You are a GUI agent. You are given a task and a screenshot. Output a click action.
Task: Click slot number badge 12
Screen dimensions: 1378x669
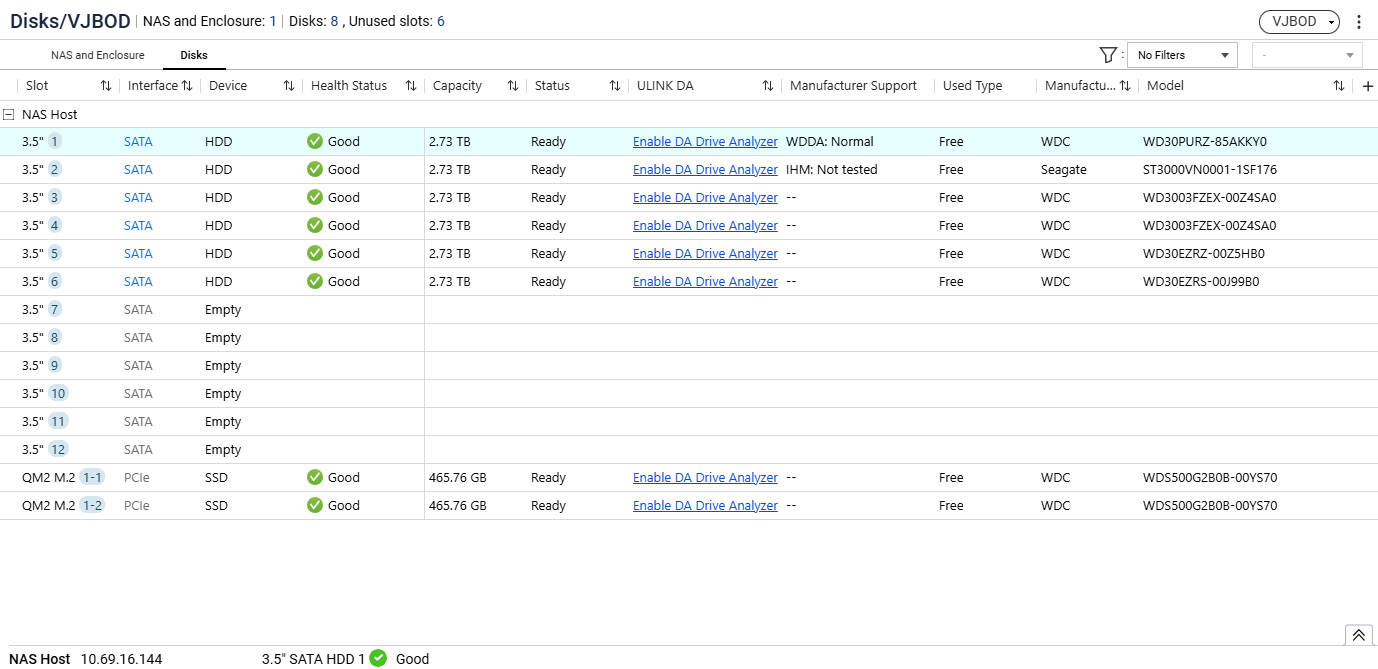(59, 449)
